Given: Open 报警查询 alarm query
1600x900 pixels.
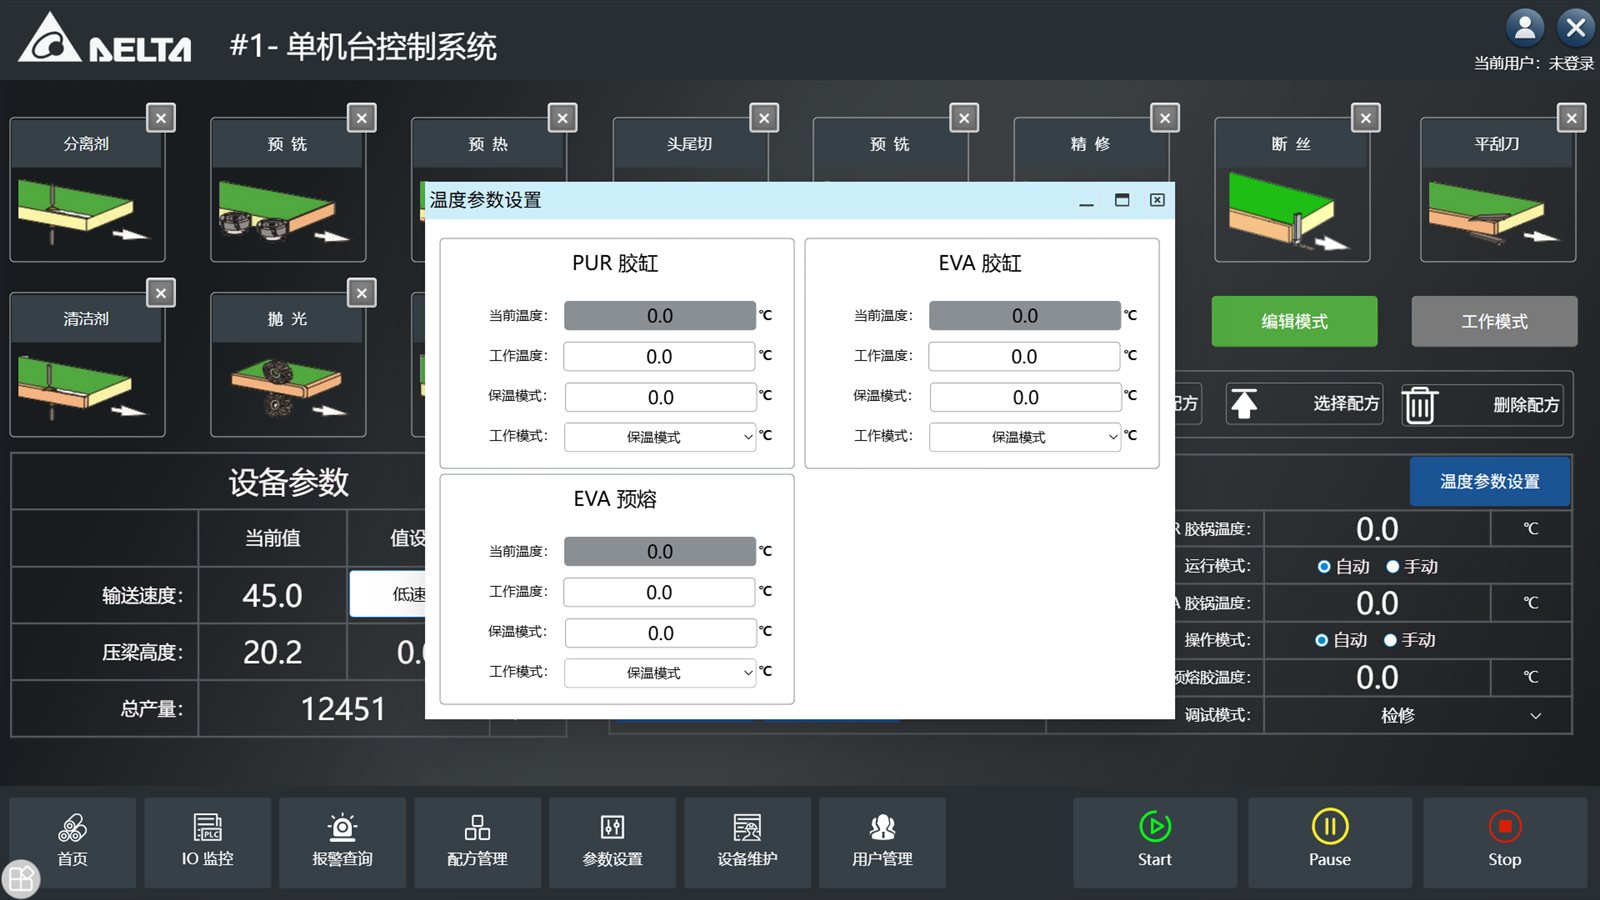Looking at the screenshot, I should [342, 842].
